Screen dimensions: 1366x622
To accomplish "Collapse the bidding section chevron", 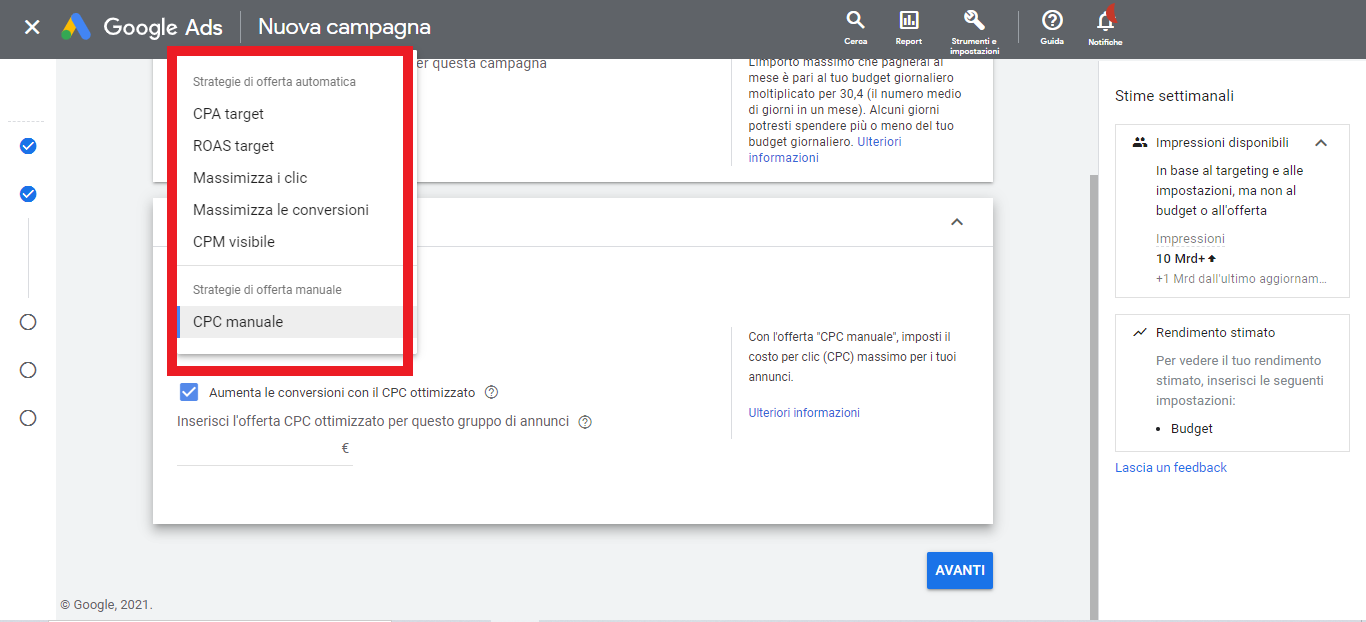I will (x=956, y=222).
